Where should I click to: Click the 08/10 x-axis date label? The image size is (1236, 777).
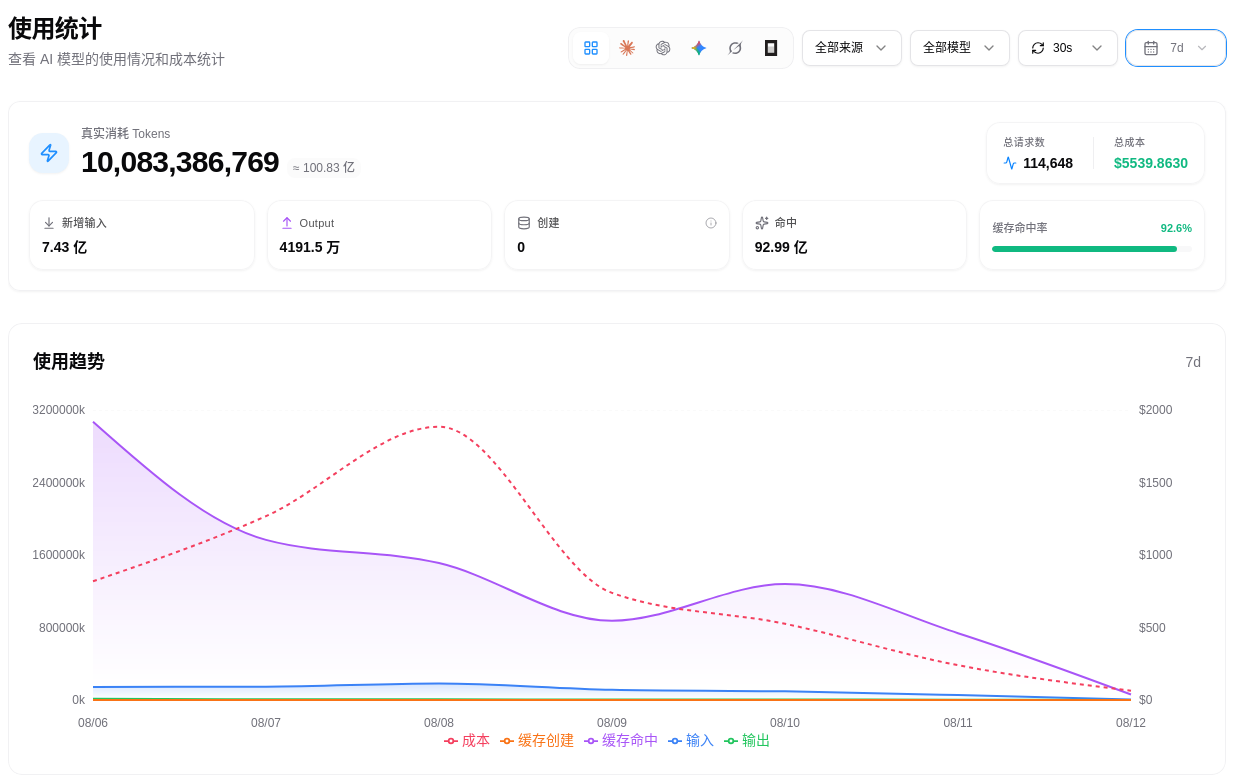[785, 722]
